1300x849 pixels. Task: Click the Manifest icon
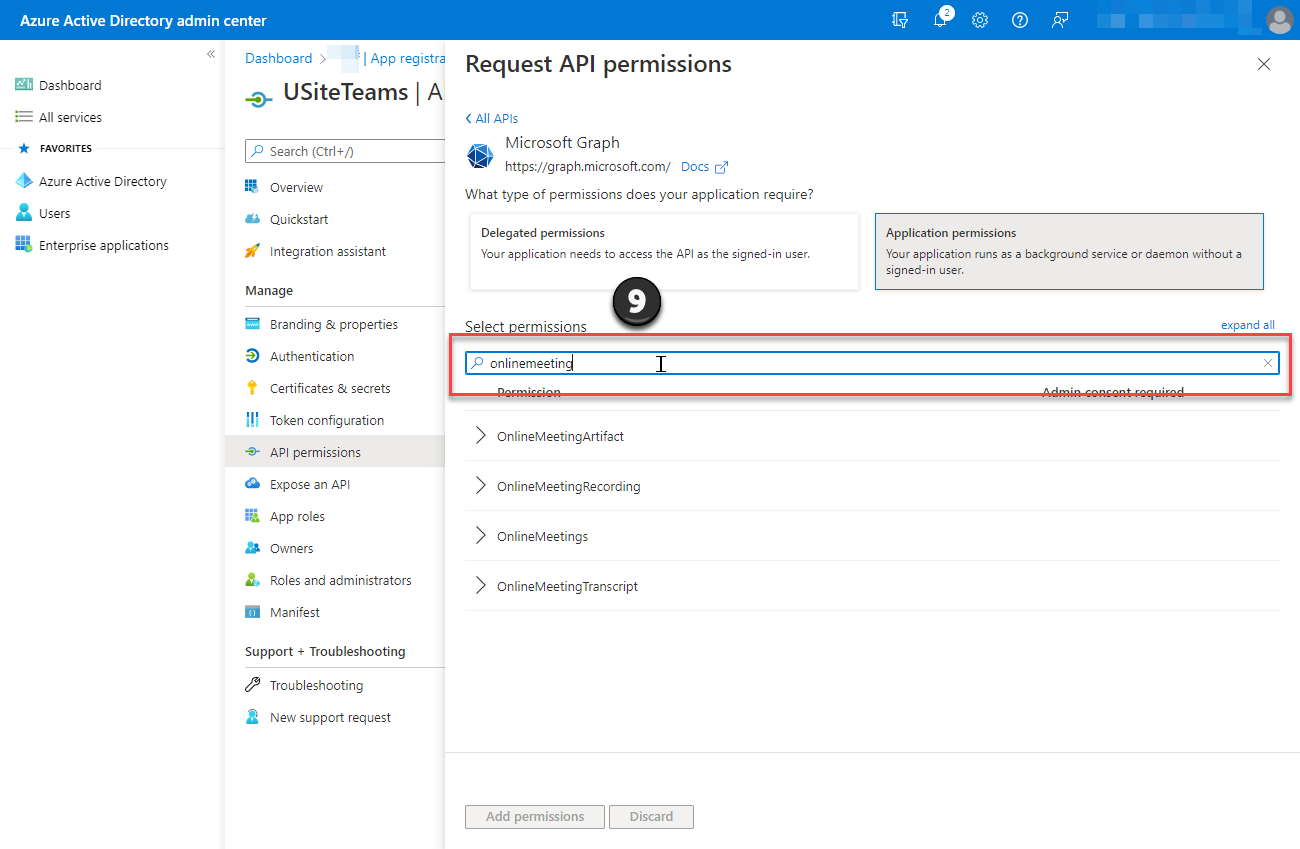pyautogui.click(x=252, y=612)
